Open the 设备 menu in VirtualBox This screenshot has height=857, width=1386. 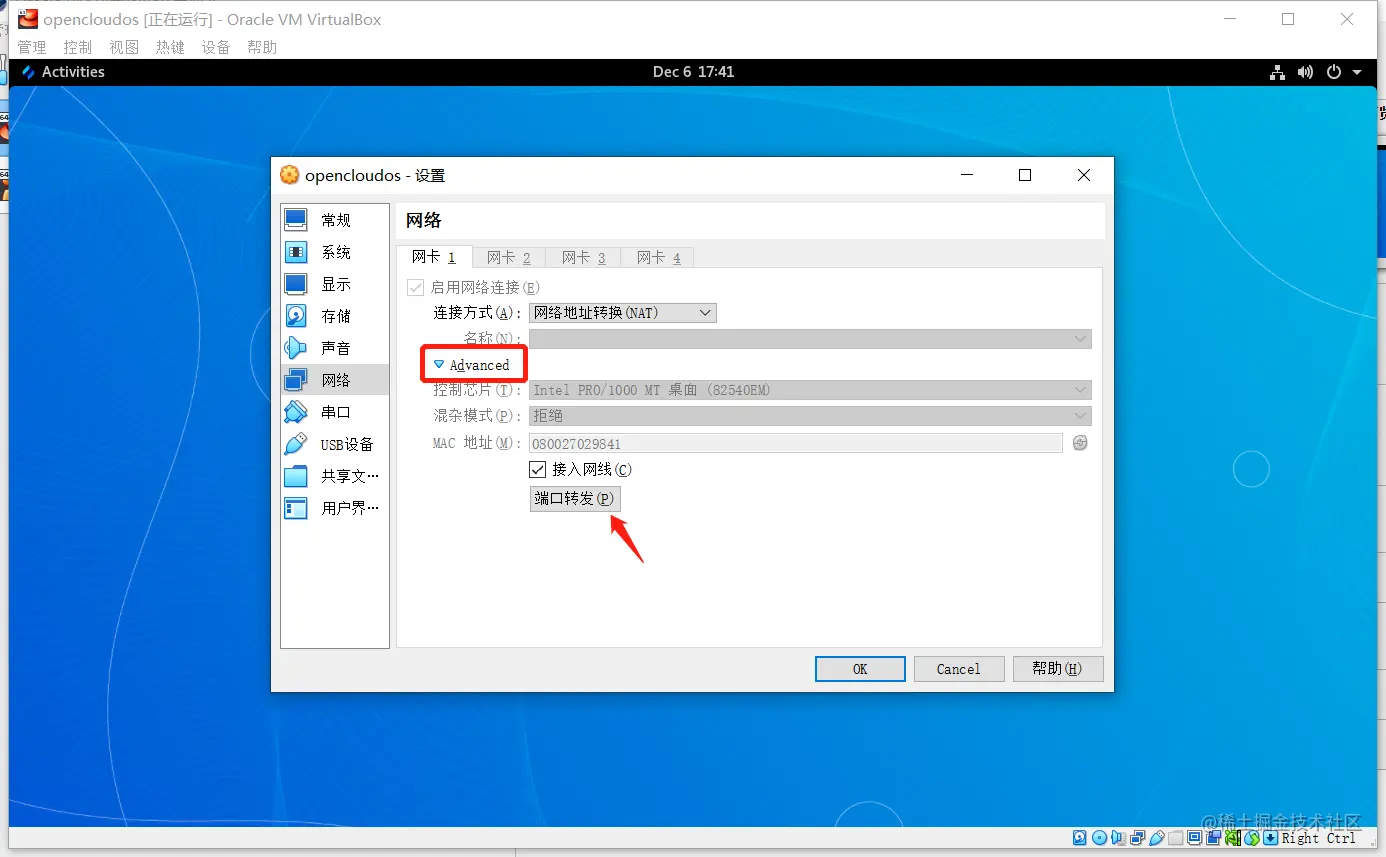point(216,47)
